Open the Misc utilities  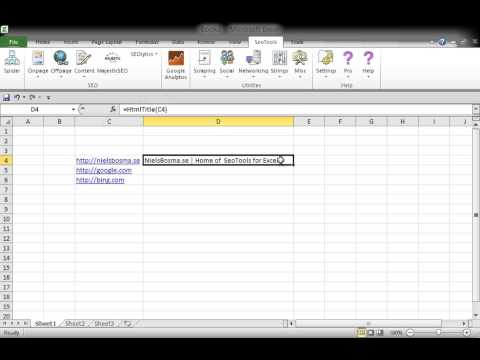tap(300, 64)
